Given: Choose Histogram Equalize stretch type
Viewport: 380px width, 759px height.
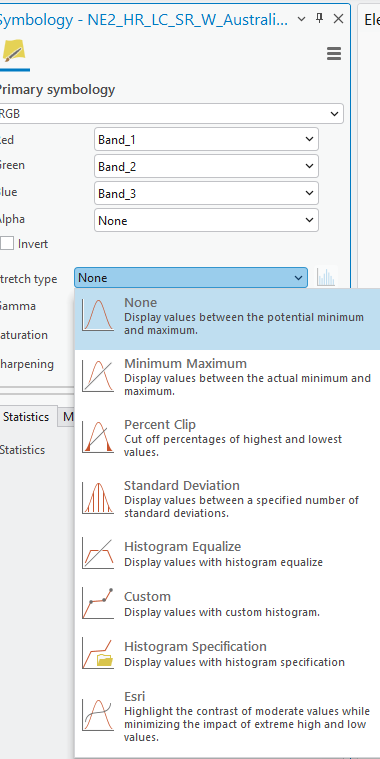Looking at the screenshot, I should (x=228, y=554).
